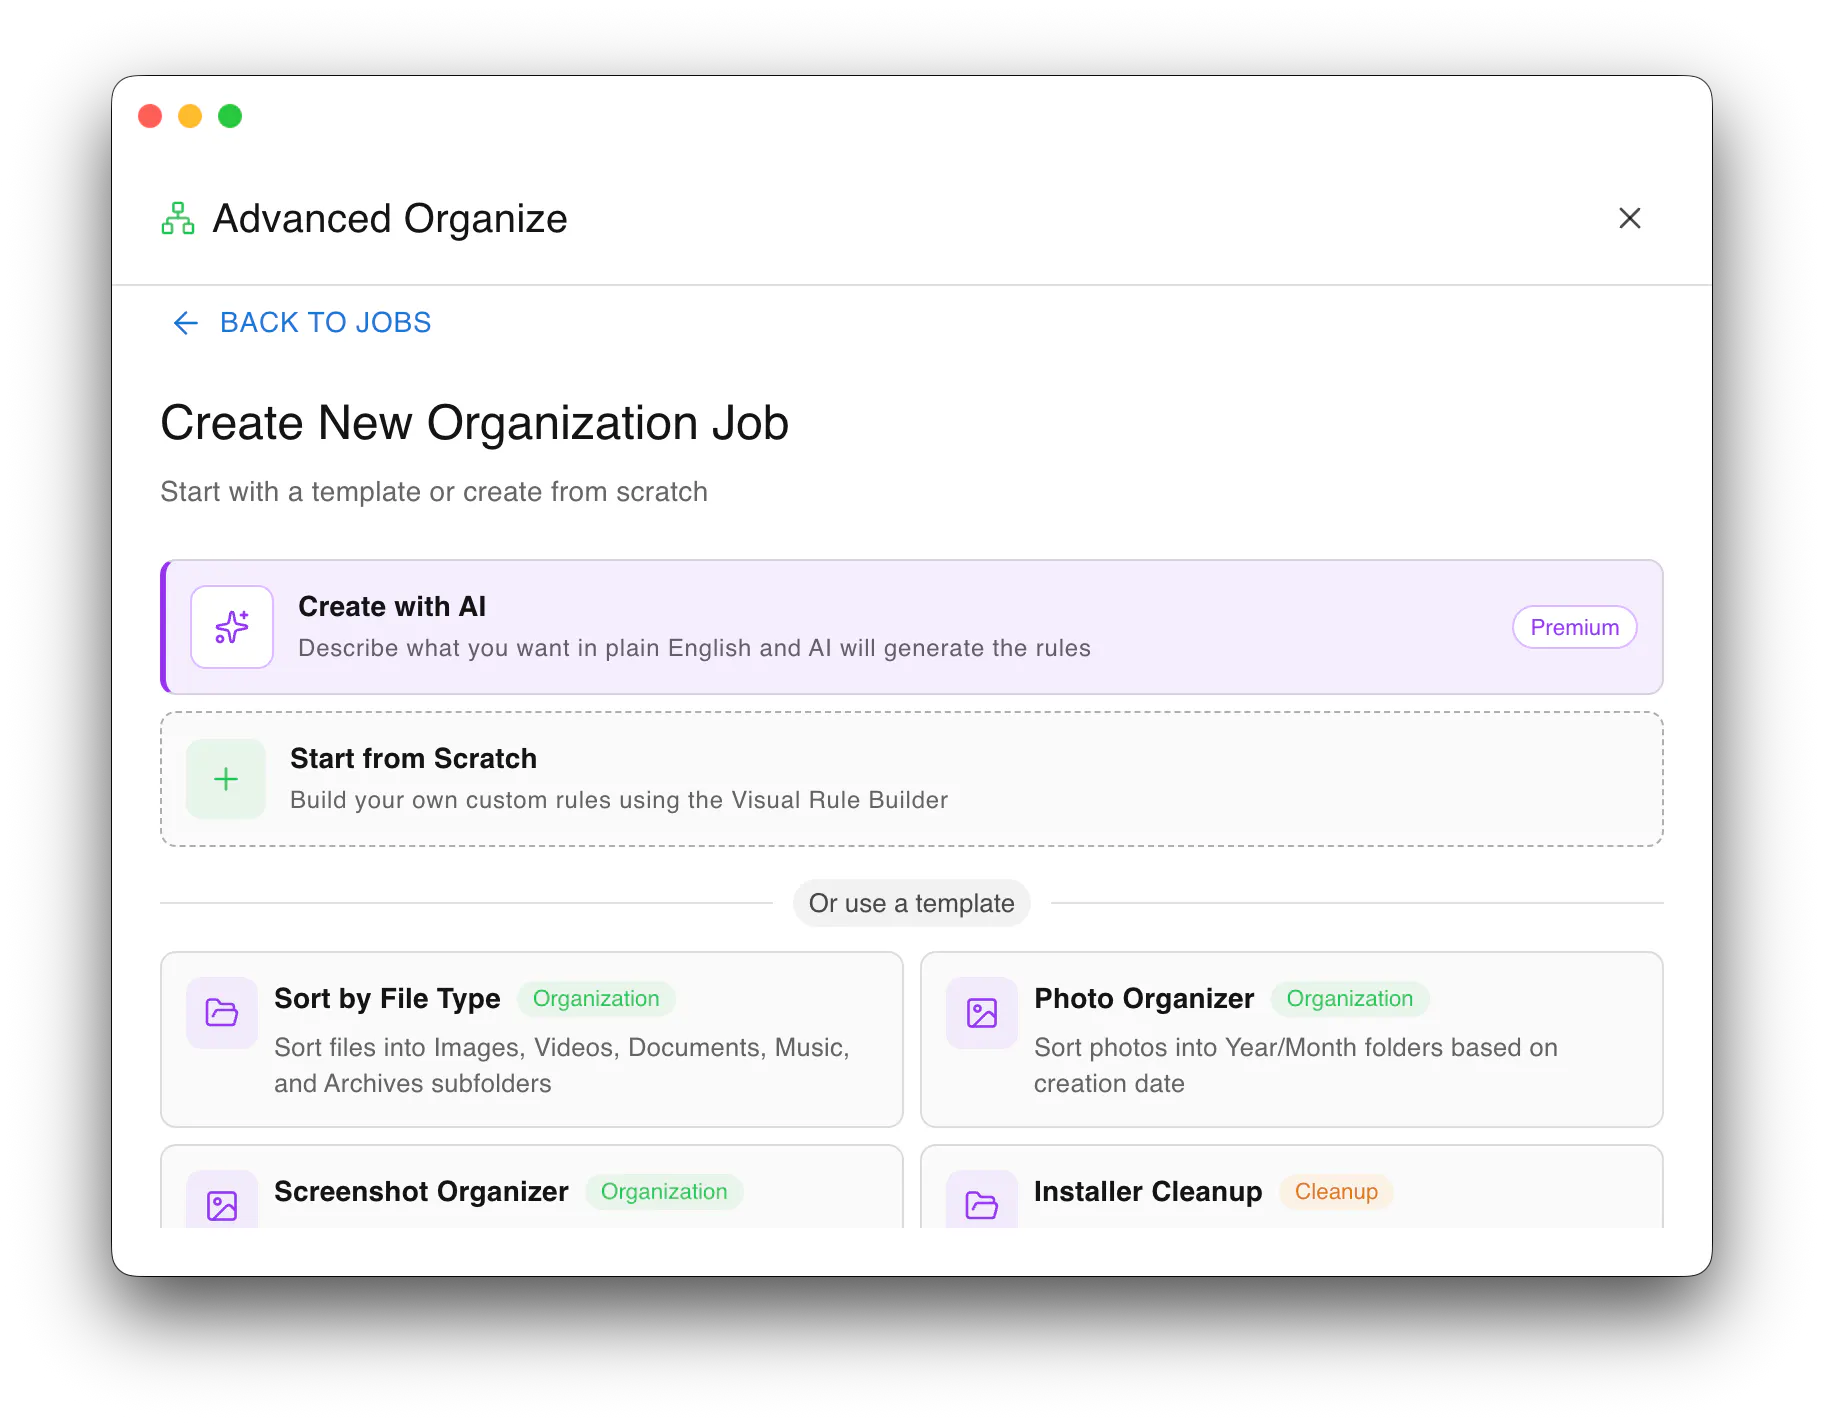
Task: Click the Advanced Organize hierarchy icon
Action: (178, 218)
